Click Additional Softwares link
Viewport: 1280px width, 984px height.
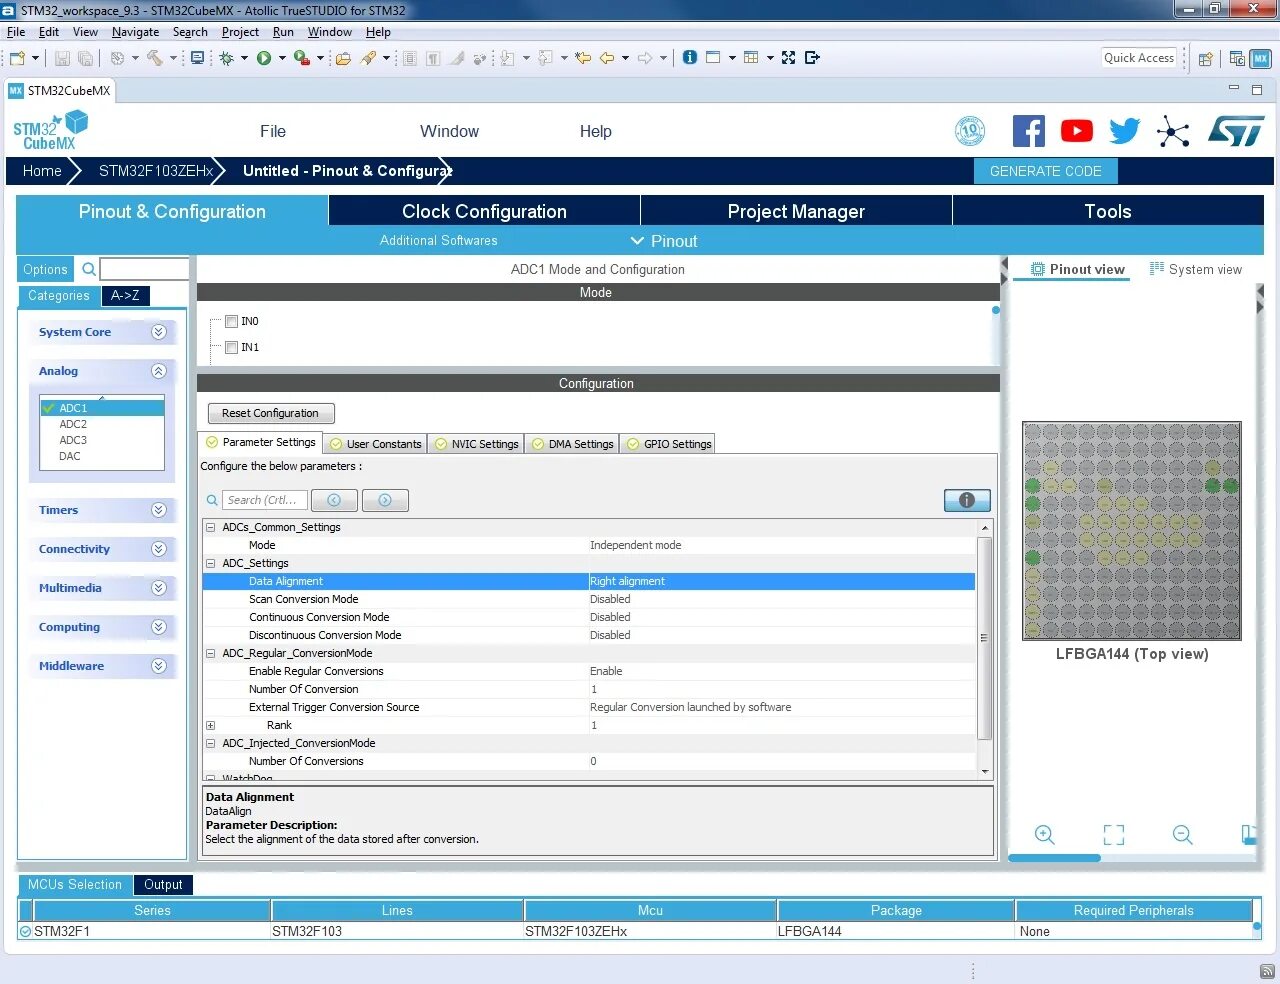coord(438,241)
